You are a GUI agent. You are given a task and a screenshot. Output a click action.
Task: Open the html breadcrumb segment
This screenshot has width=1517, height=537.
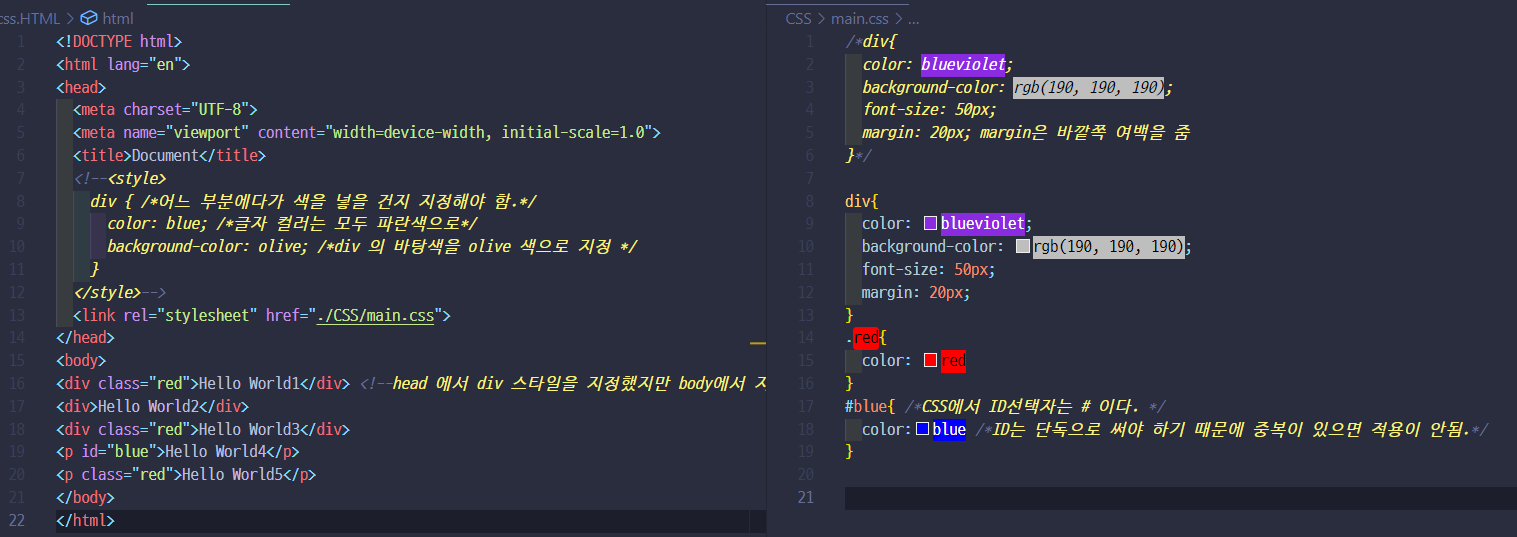[x=117, y=18]
